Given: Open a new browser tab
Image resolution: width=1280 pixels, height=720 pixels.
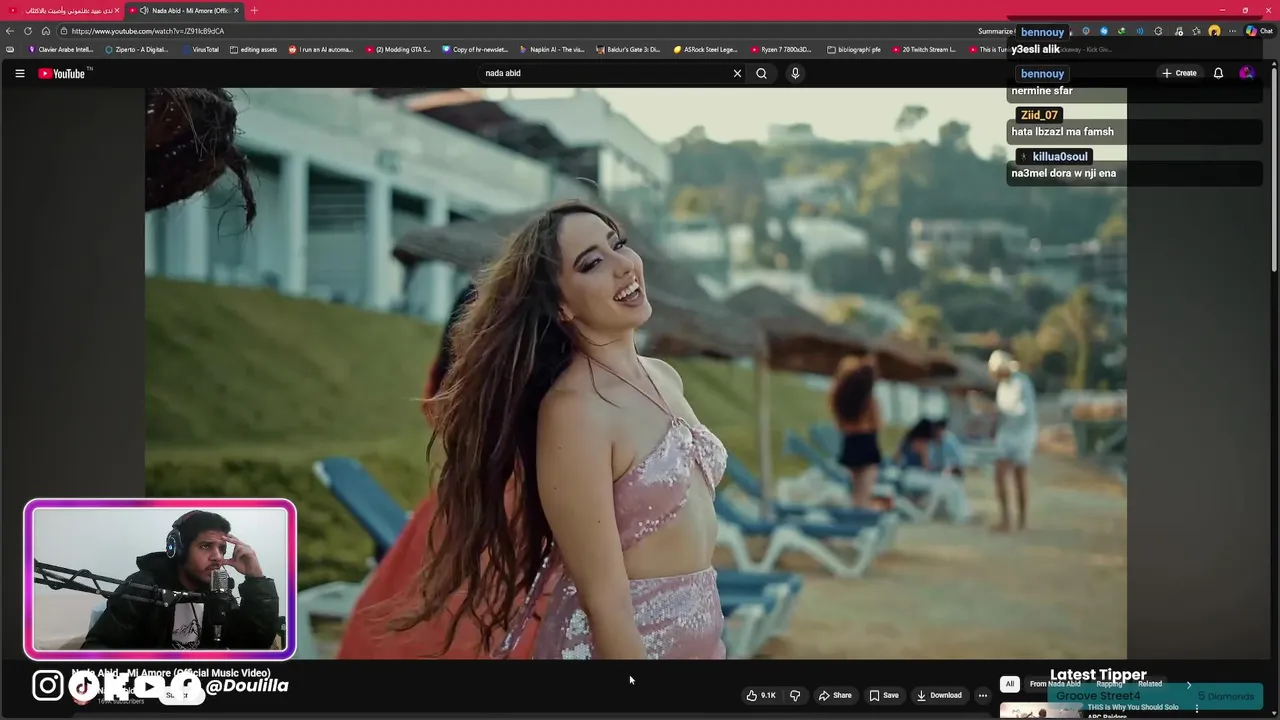Looking at the screenshot, I should pos(254,10).
